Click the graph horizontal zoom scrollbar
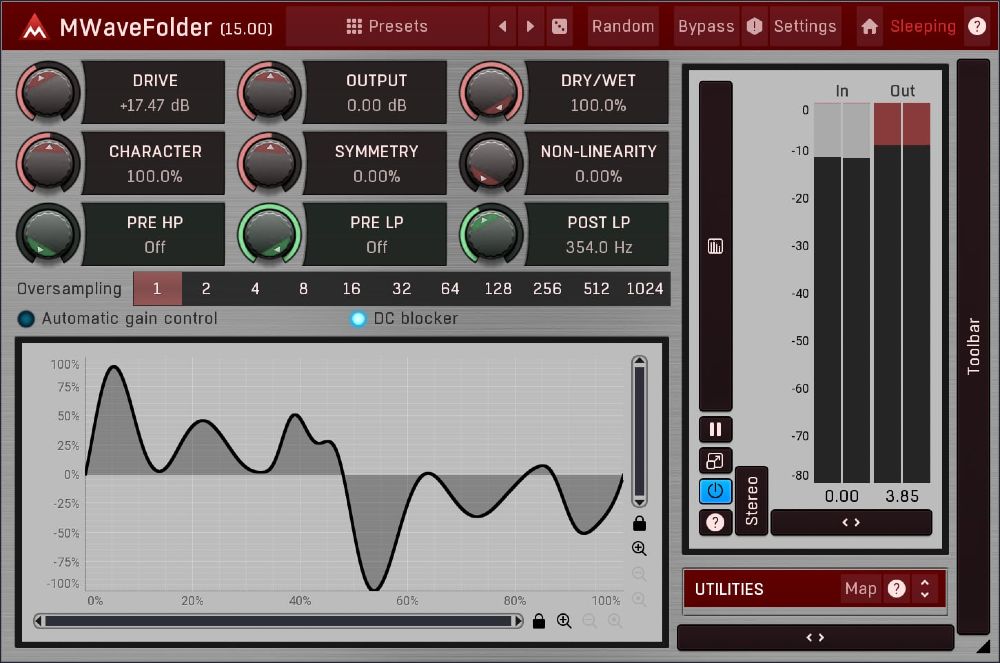The image size is (1000, 663). tap(279, 621)
